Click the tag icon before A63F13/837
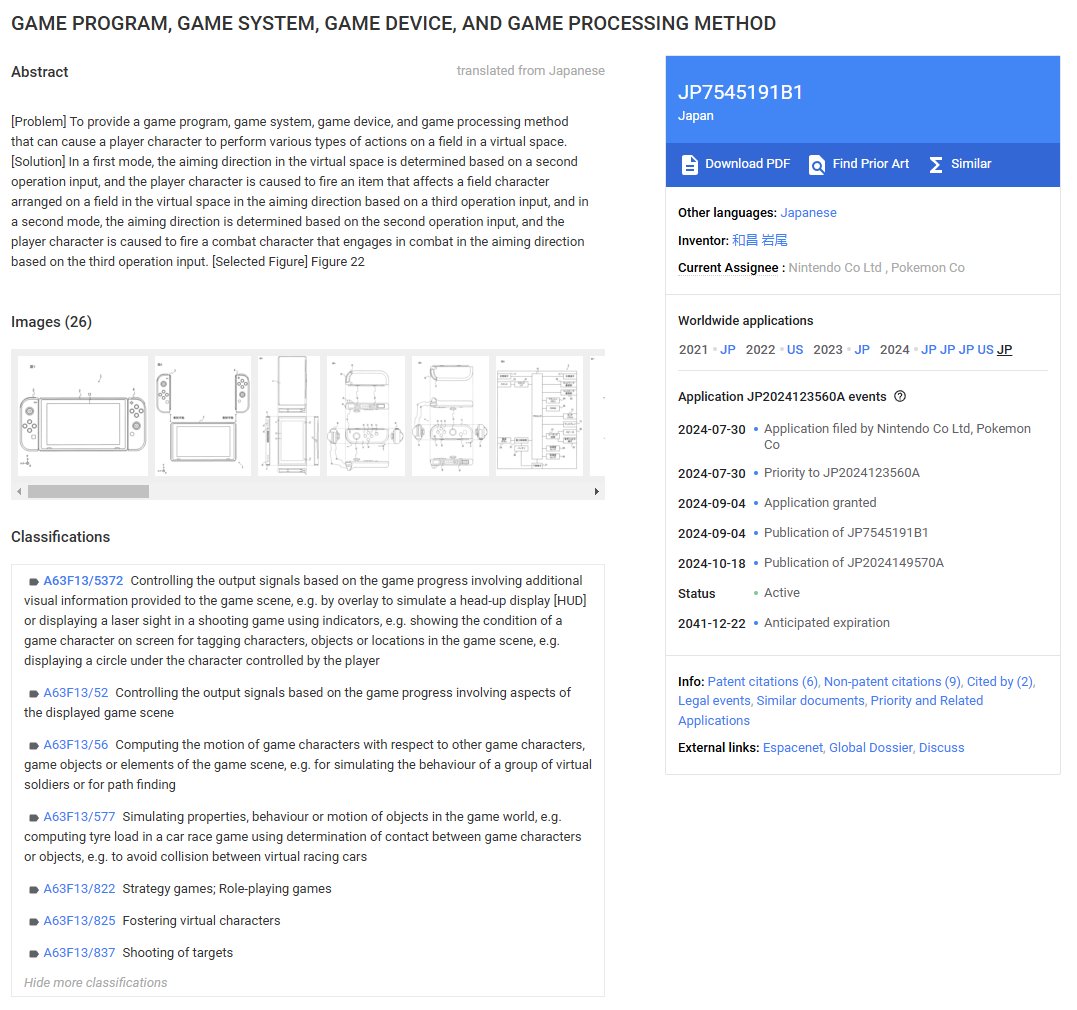The height and width of the screenshot is (1010, 1077). 34,954
